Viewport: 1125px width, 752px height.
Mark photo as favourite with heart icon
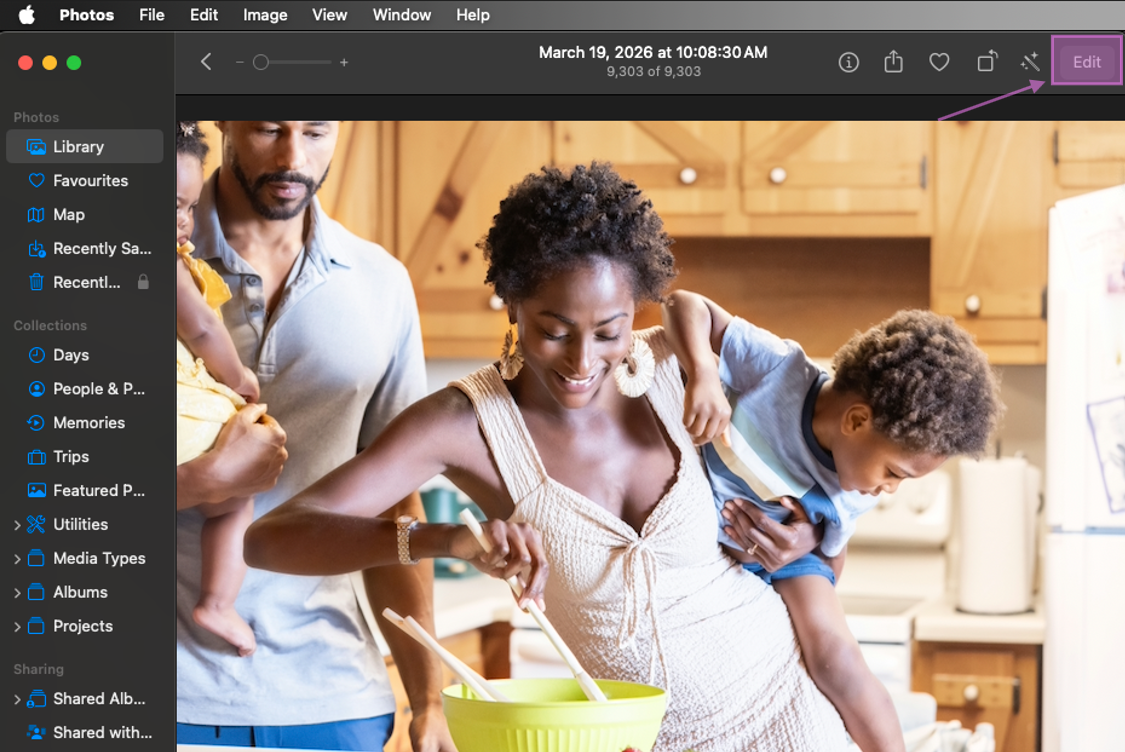(939, 62)
